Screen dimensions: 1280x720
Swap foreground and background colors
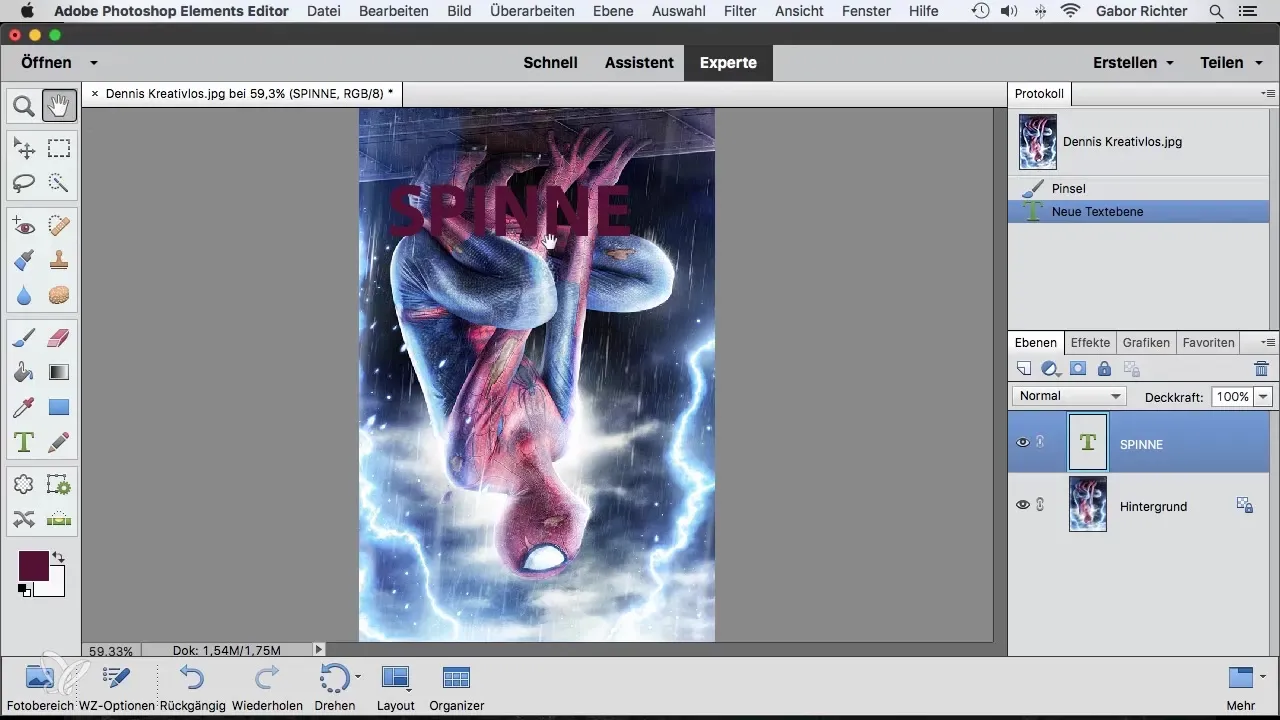[58, 557]
